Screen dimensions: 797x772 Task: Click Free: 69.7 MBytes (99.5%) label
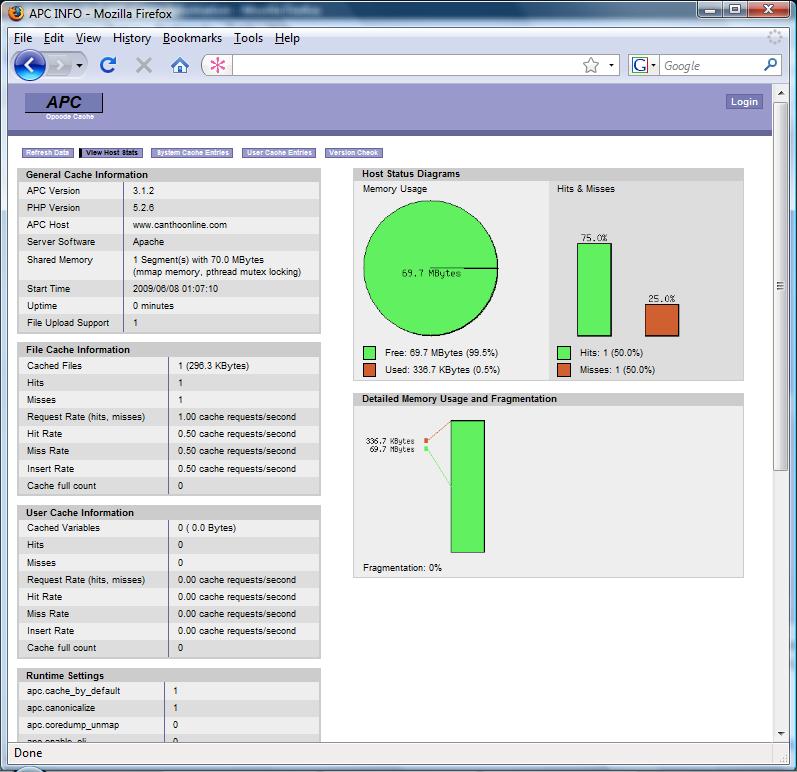441,353
